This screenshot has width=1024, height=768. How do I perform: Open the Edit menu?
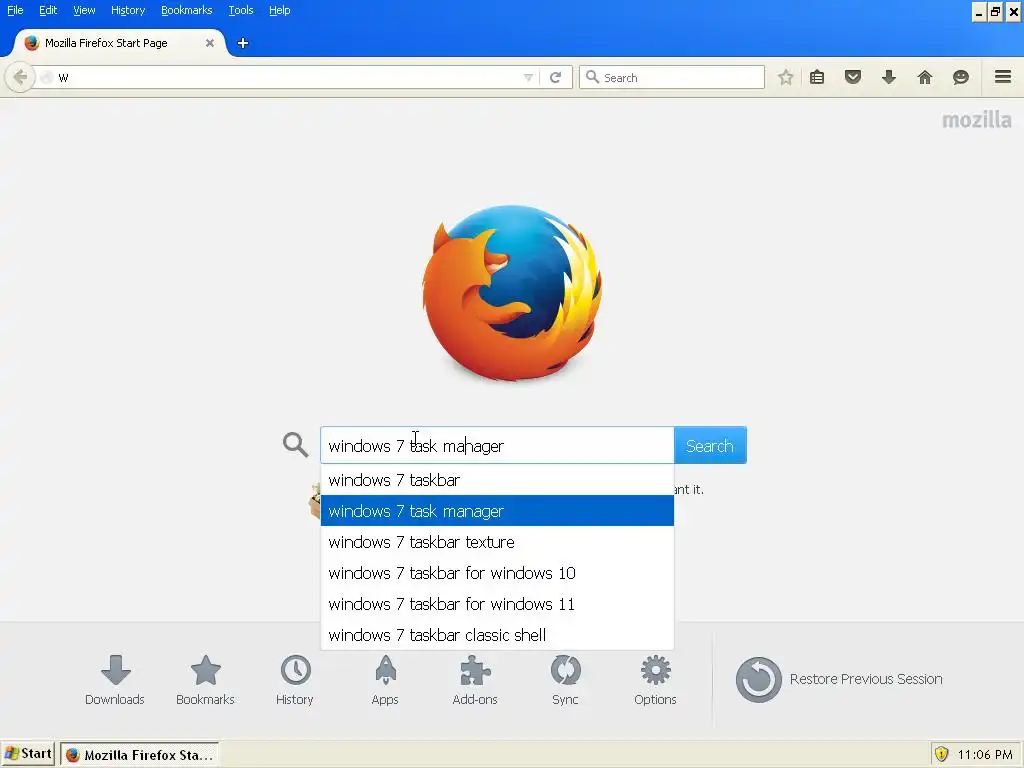pyautogui.click(x=48, y=10)
